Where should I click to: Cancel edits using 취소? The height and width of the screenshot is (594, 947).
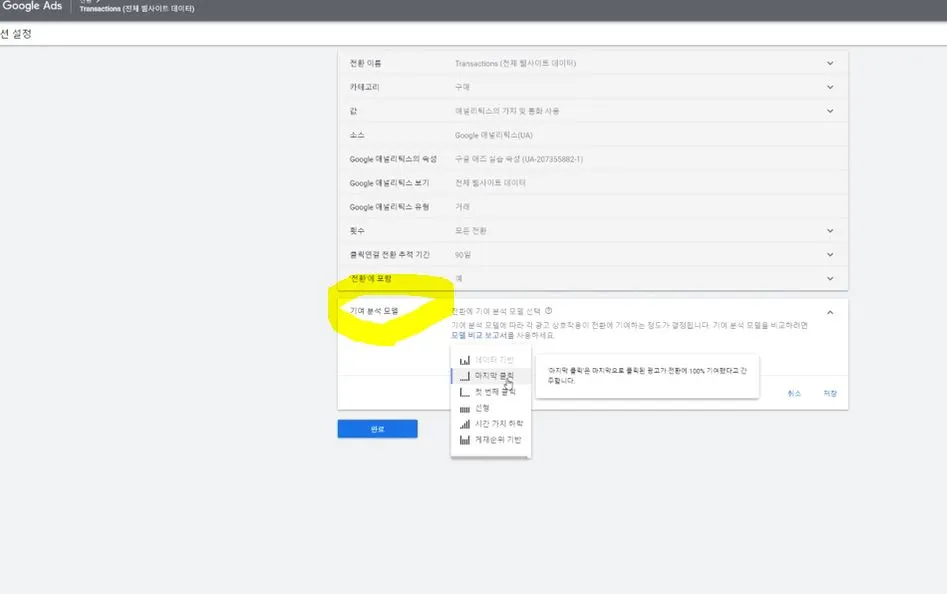[x=796, y=393]
